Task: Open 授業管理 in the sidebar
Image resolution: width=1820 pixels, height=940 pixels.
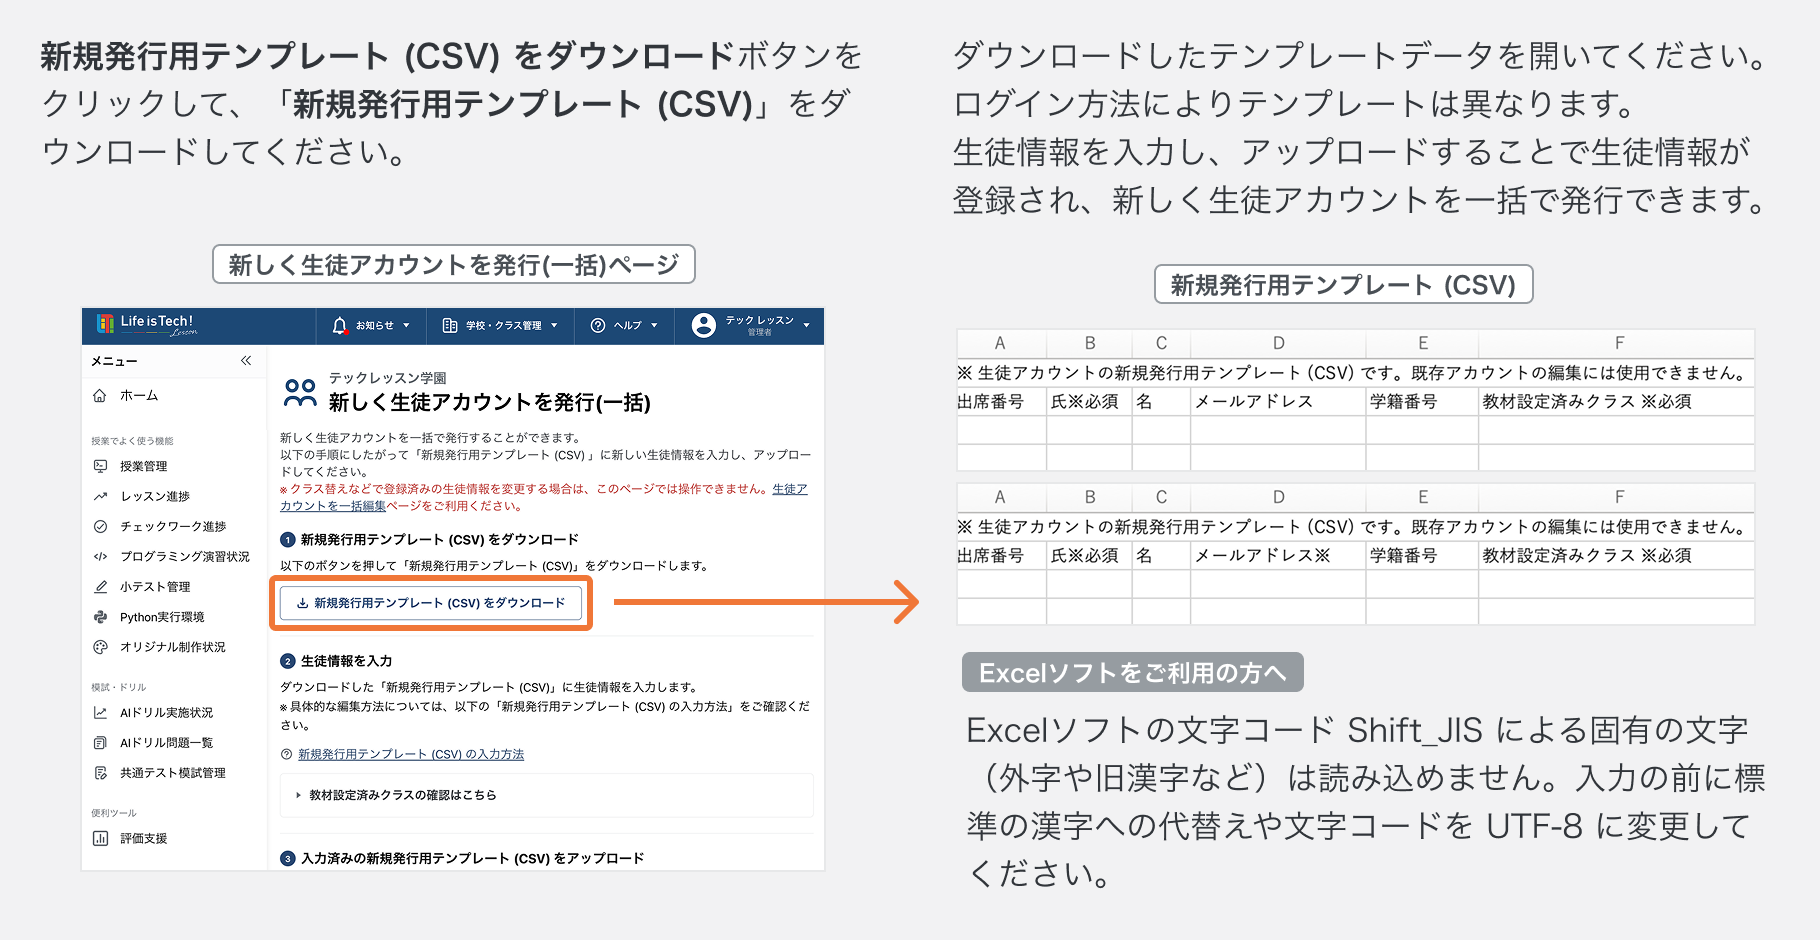Action: pos(144,466)
